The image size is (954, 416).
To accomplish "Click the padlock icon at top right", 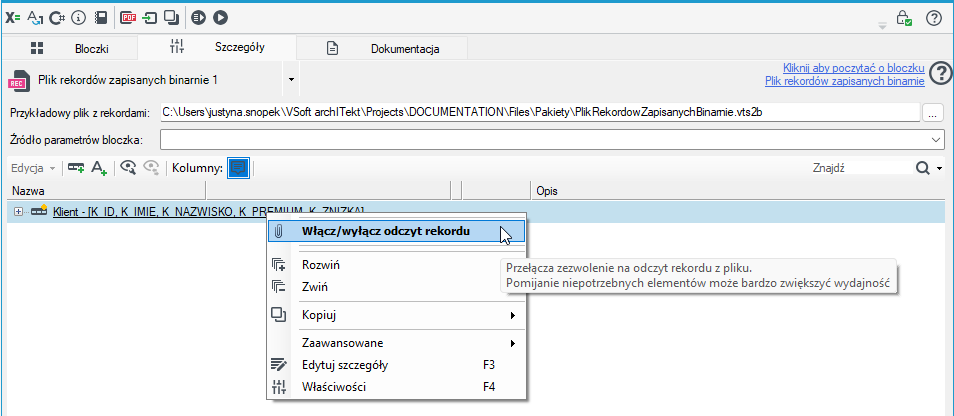I will click(x=905, y=18).
